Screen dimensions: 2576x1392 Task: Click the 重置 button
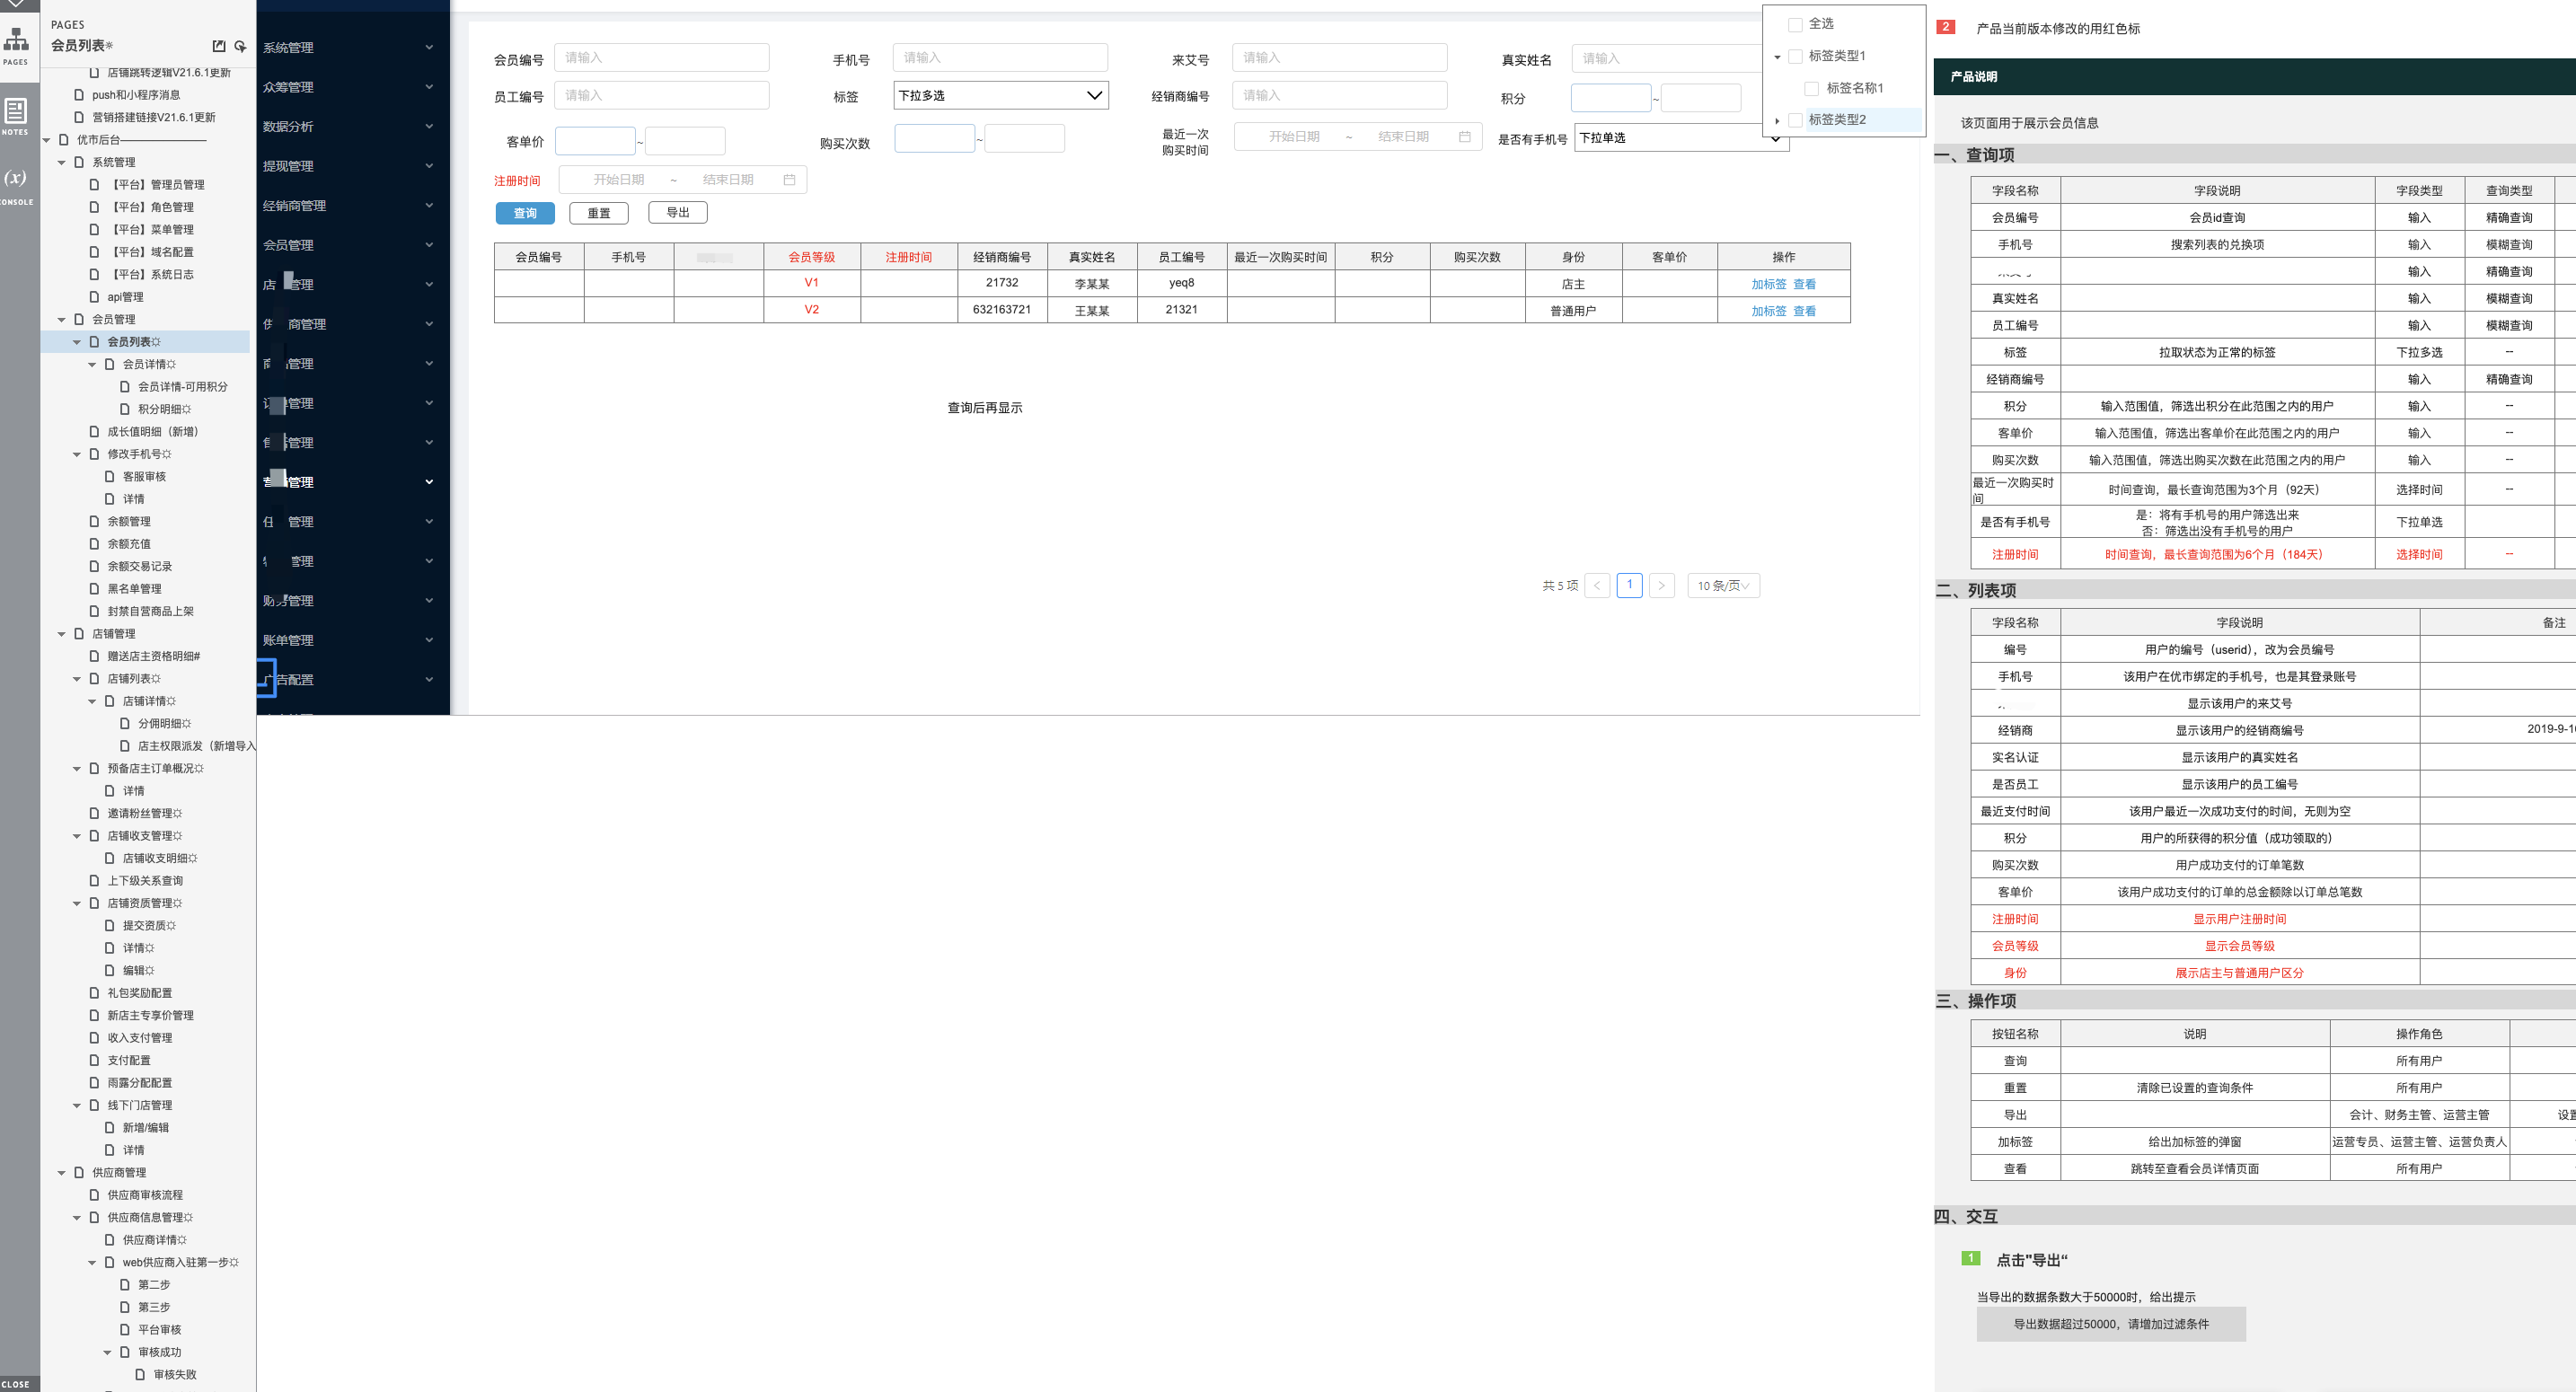tap(599, 213)
